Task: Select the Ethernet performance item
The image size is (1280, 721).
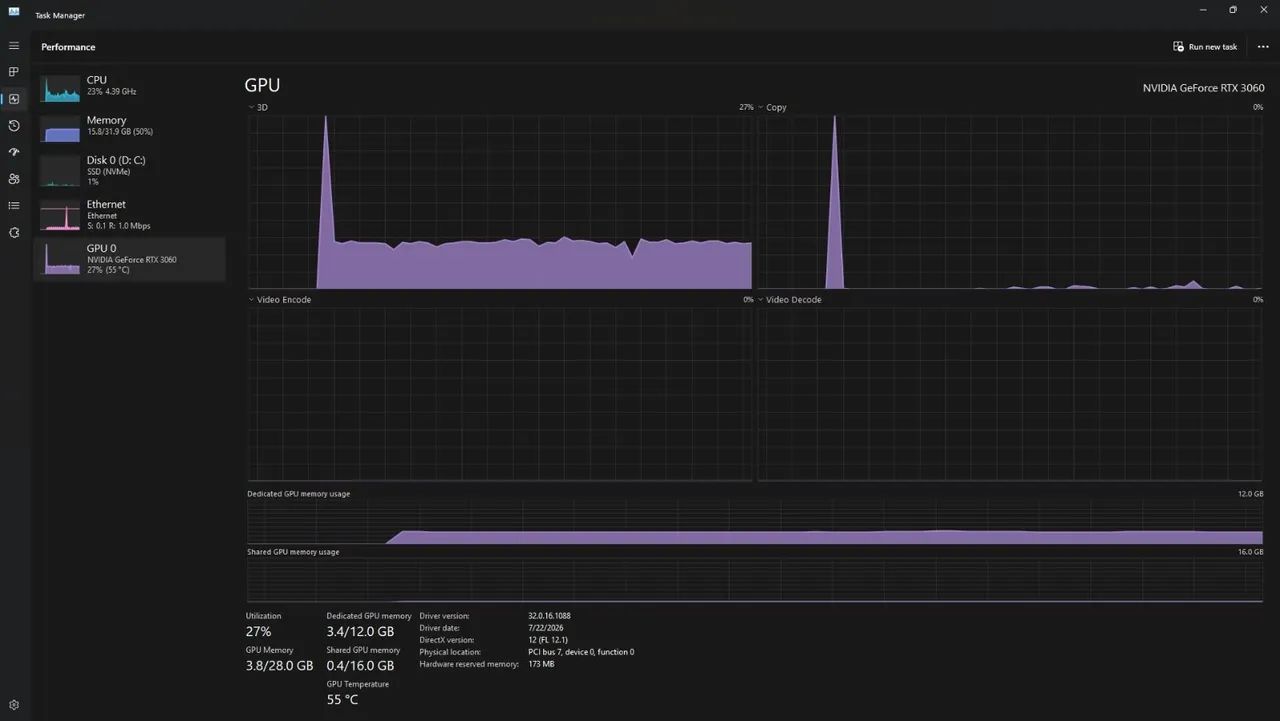Action: tap(130, 215)
